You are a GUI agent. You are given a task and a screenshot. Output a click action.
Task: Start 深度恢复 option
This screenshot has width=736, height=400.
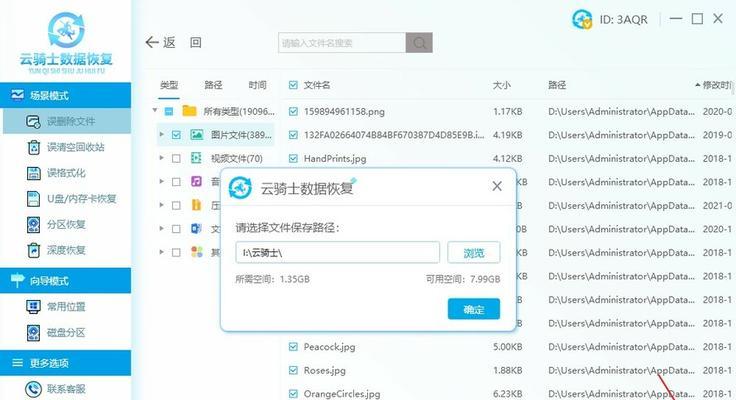56,250
